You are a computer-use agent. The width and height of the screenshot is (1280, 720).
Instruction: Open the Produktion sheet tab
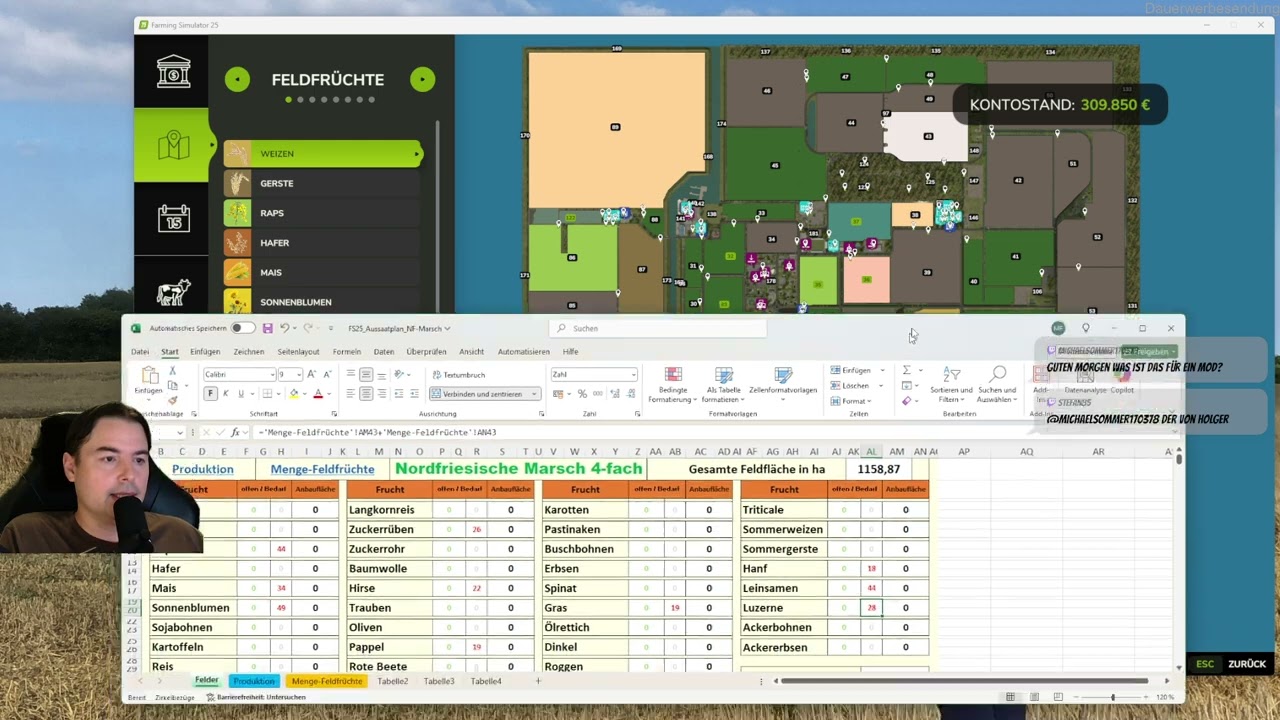coord(254,681)
